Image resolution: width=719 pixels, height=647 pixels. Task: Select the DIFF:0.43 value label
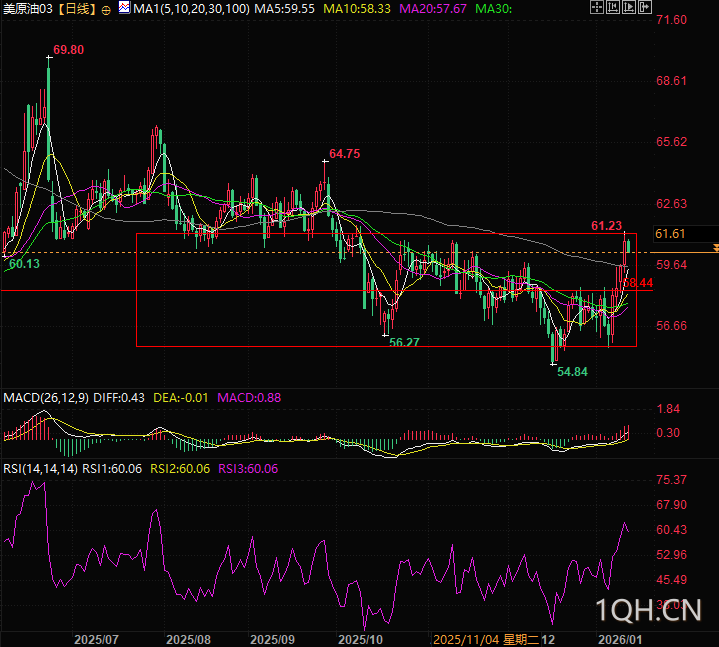click(119, 398)
